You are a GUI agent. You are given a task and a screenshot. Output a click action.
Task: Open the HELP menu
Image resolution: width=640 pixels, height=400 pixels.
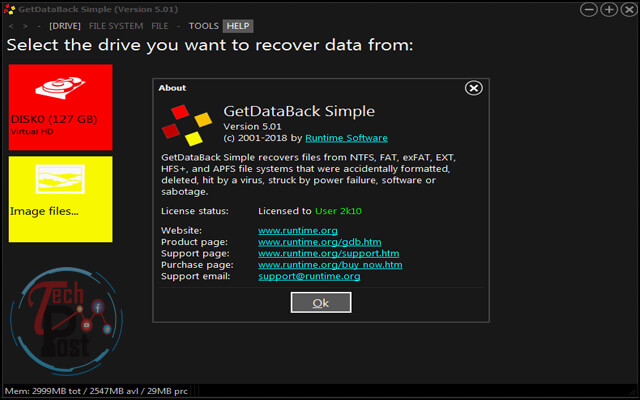(x=238, y=26)
